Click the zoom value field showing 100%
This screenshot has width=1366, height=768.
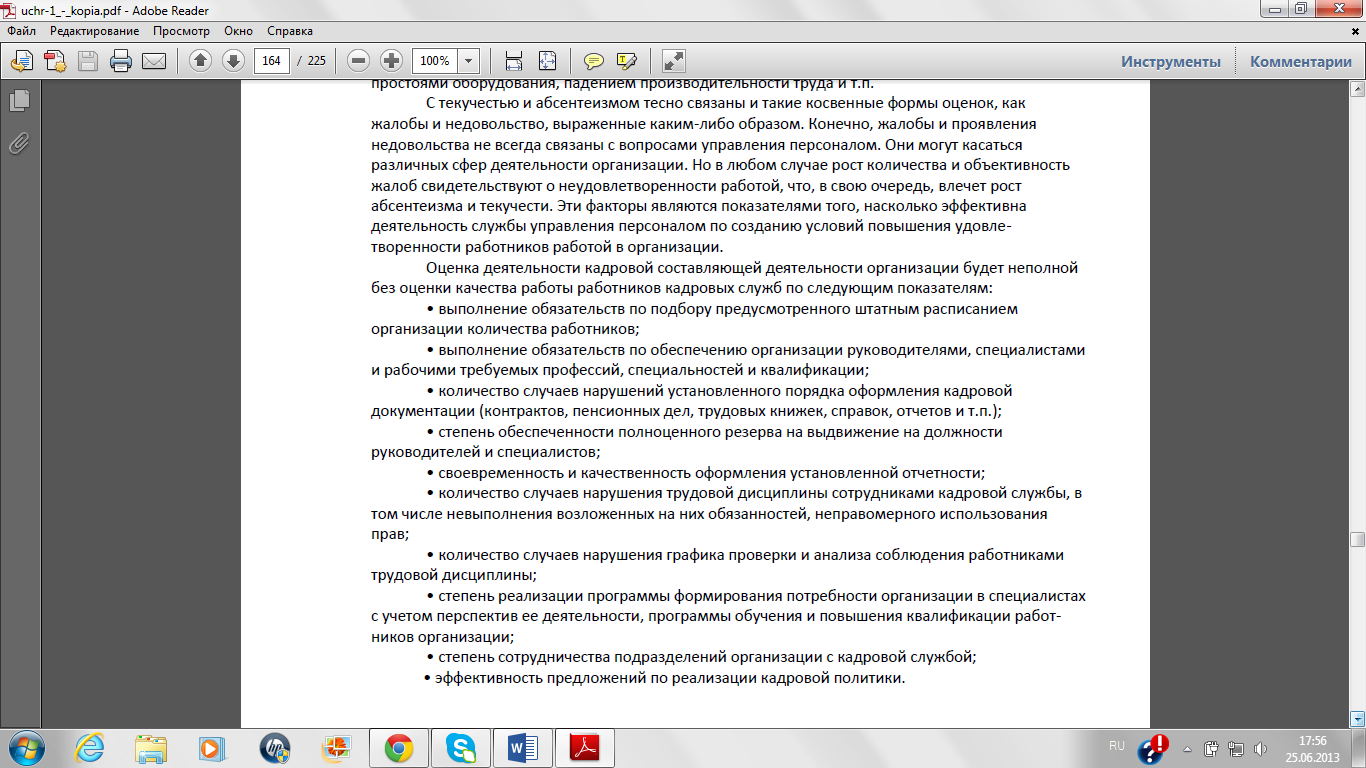coord(433,61)
